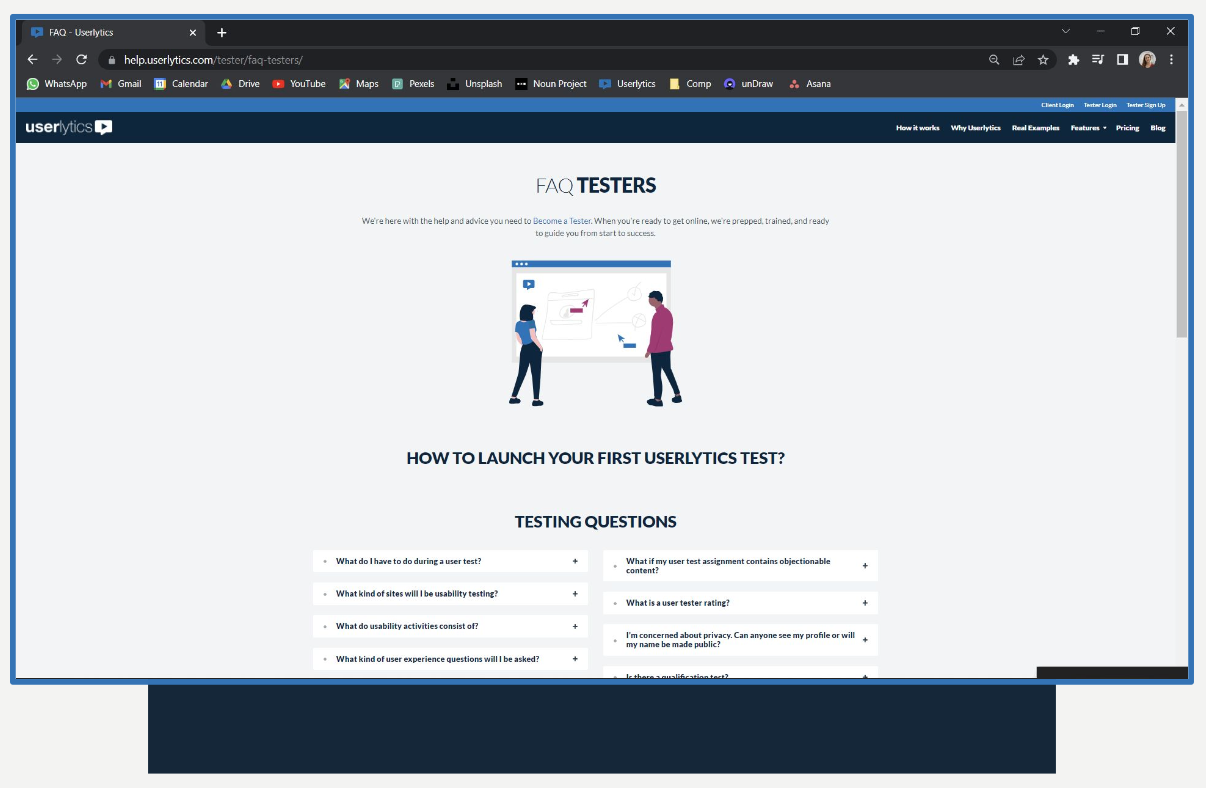Open the side panel icon in toolbar

(1122, 60)
